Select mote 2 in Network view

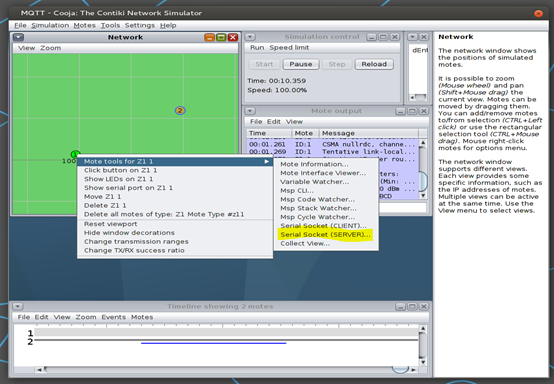(180, 111)
